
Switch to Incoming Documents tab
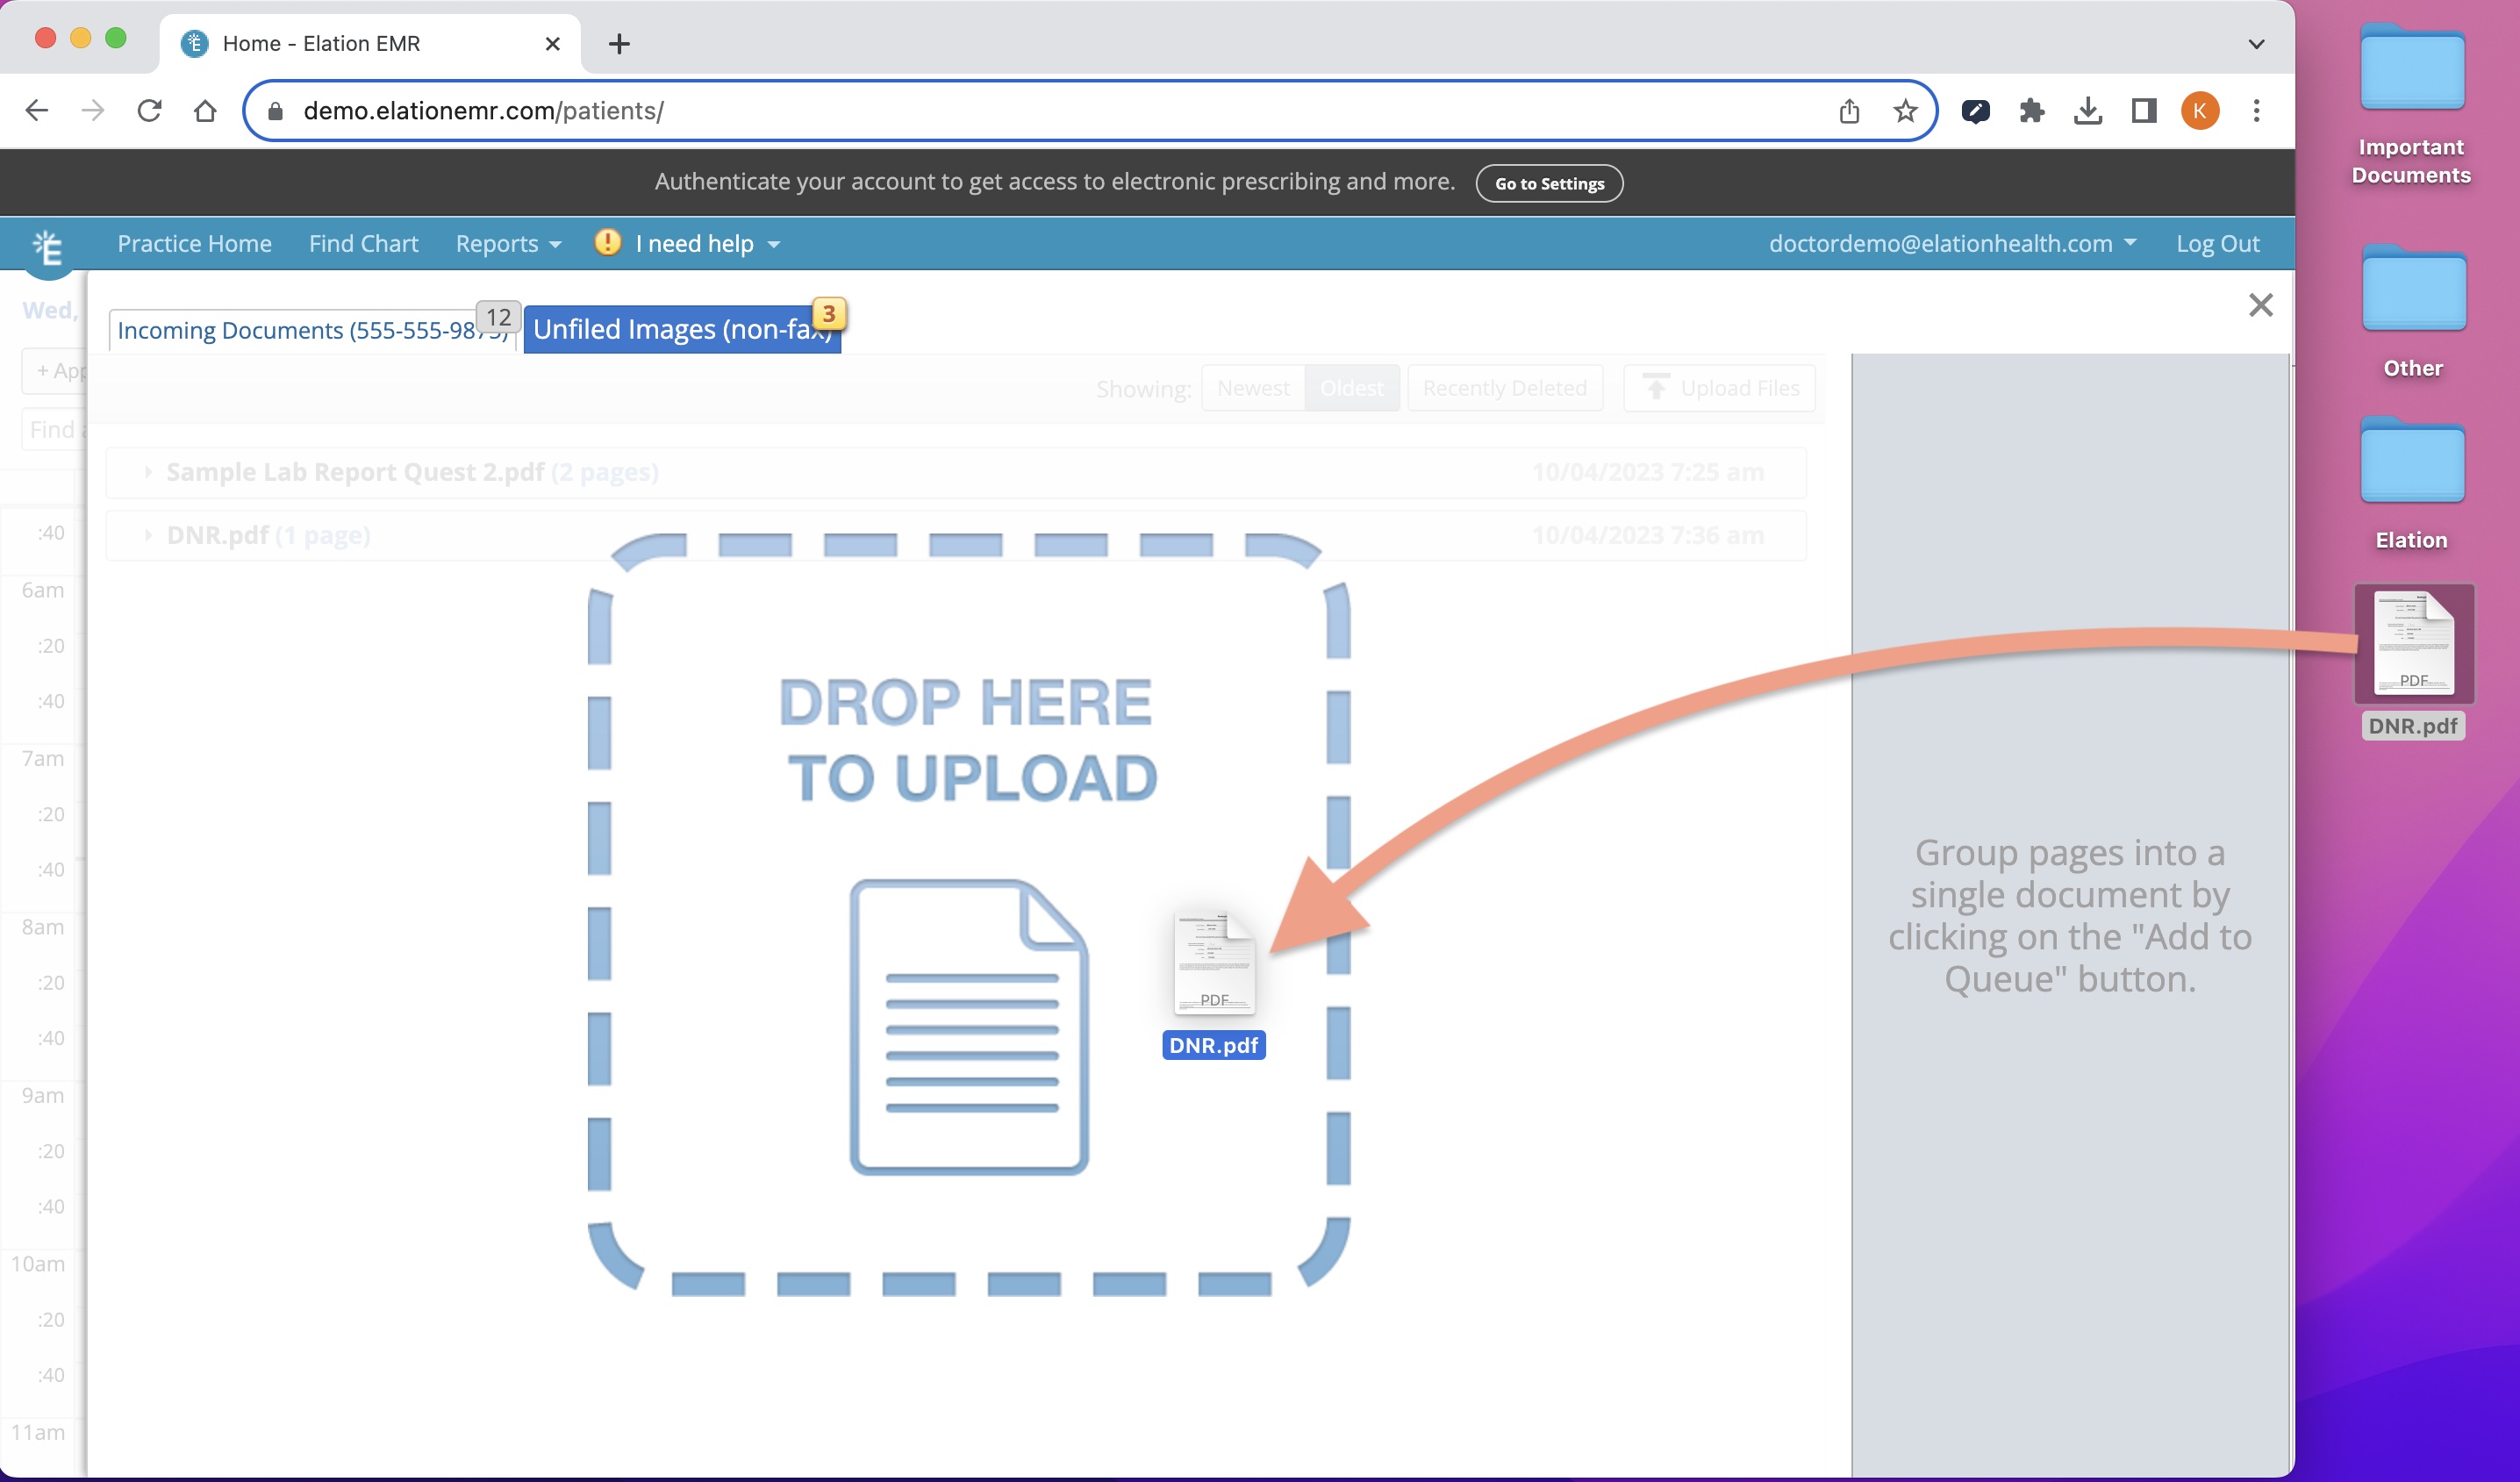(x=312, y=330)
